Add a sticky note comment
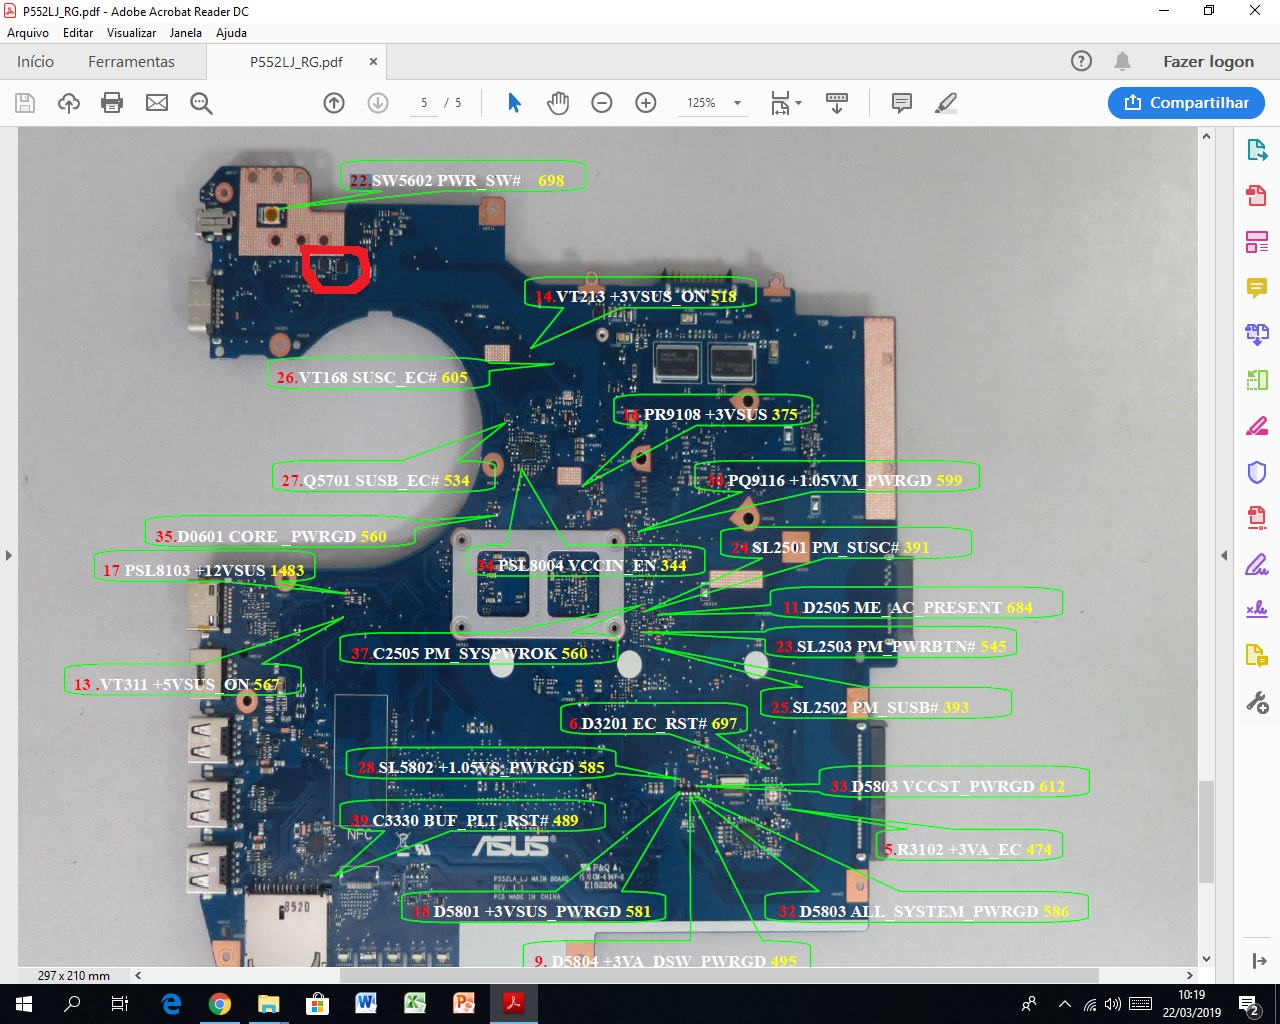The image size is (1280, 1024). click(901, 103)
